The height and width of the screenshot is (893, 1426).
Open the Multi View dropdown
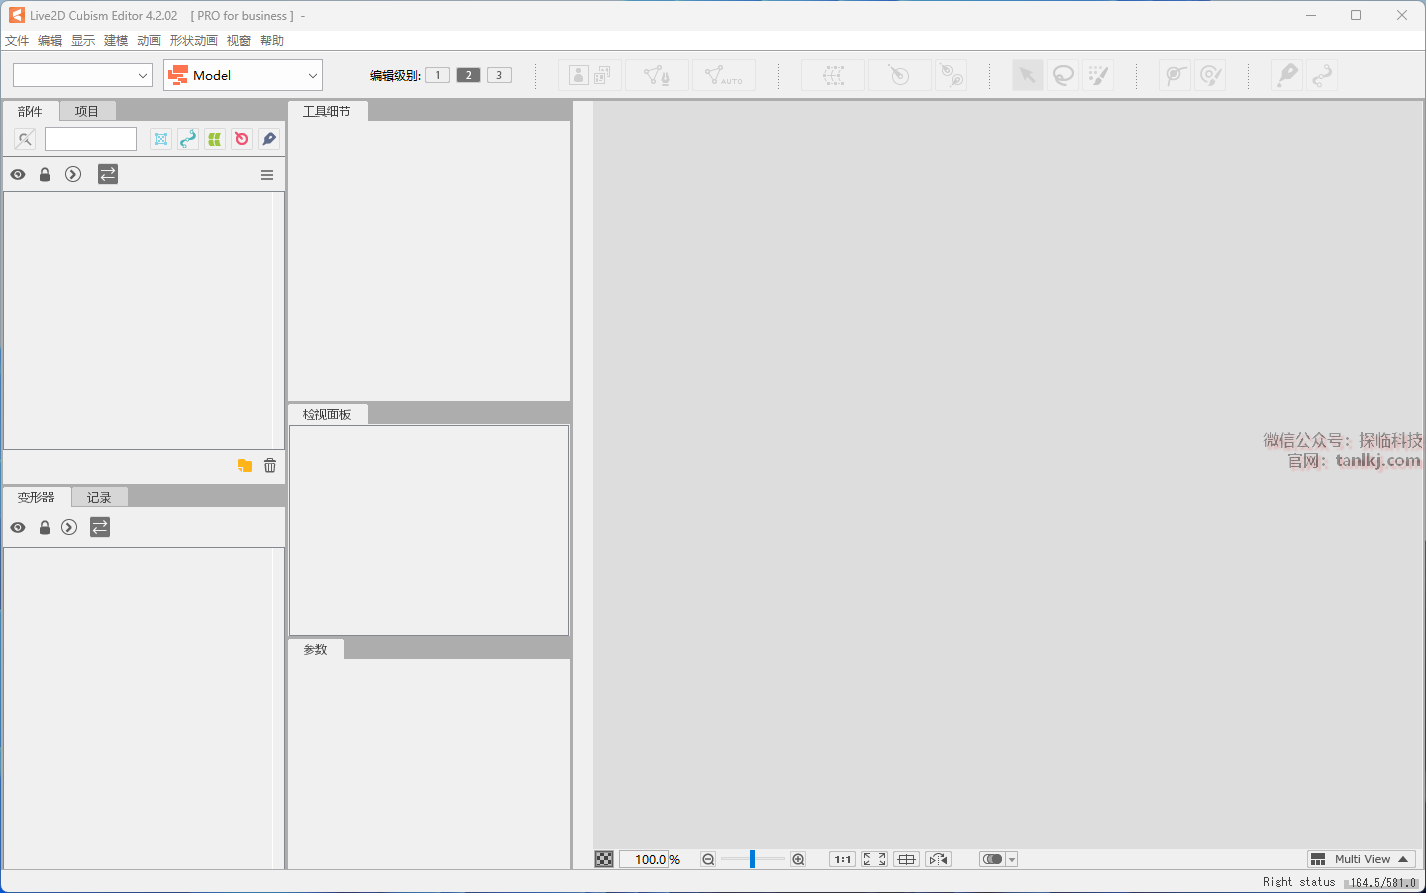tap(1361, 859)
